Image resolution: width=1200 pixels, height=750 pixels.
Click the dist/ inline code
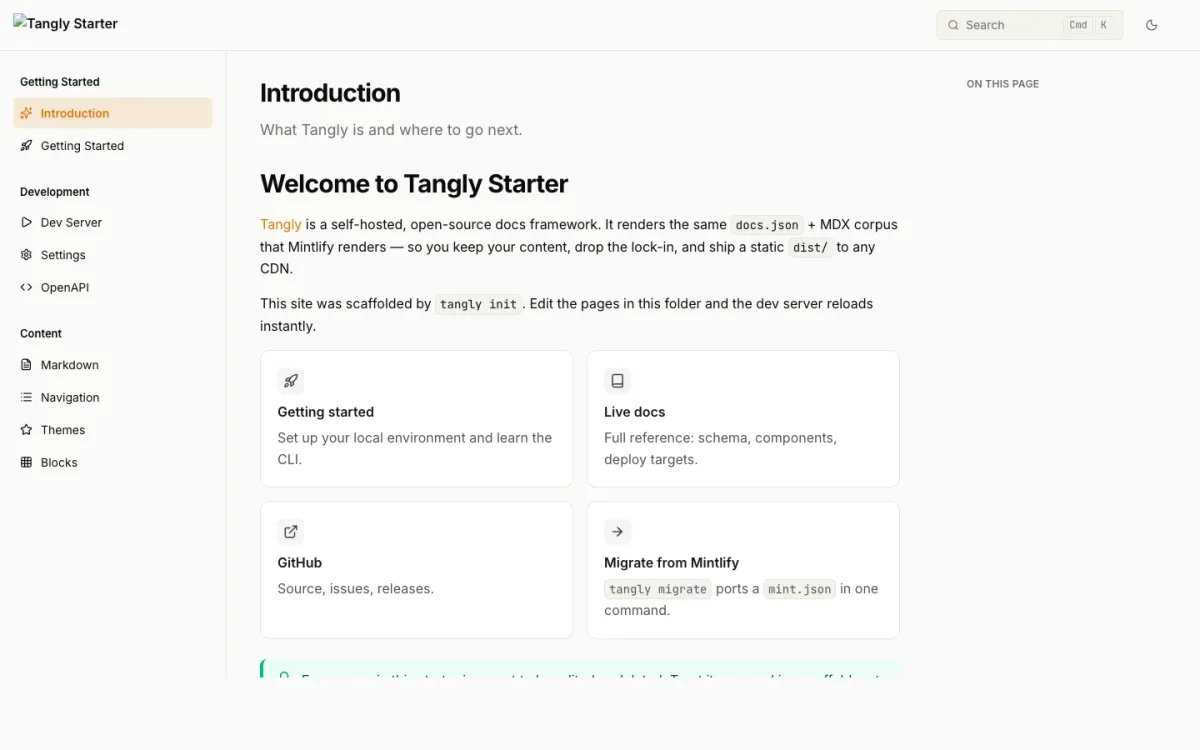coord(810,247)
